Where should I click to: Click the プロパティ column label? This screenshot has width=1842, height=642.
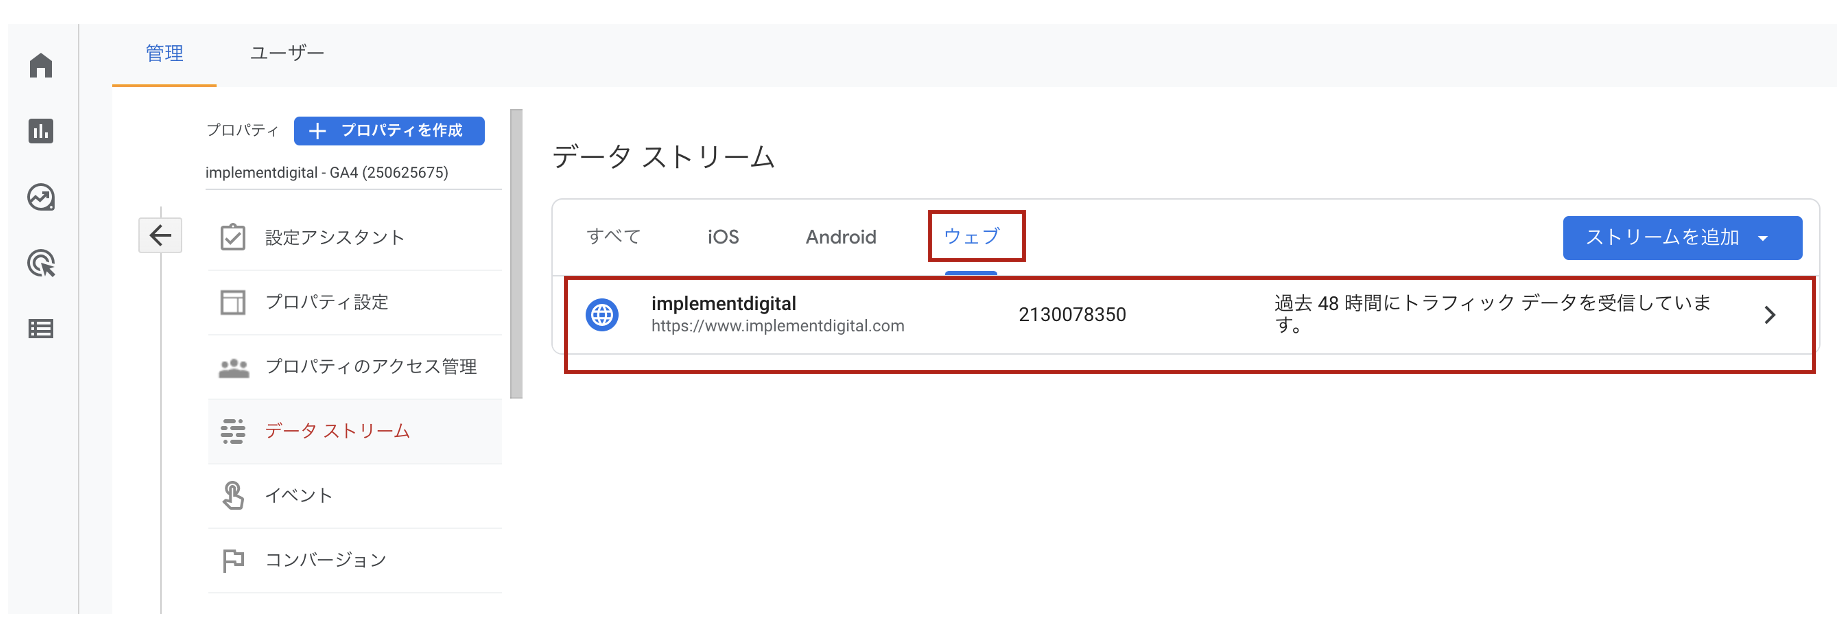coord(242,131)
